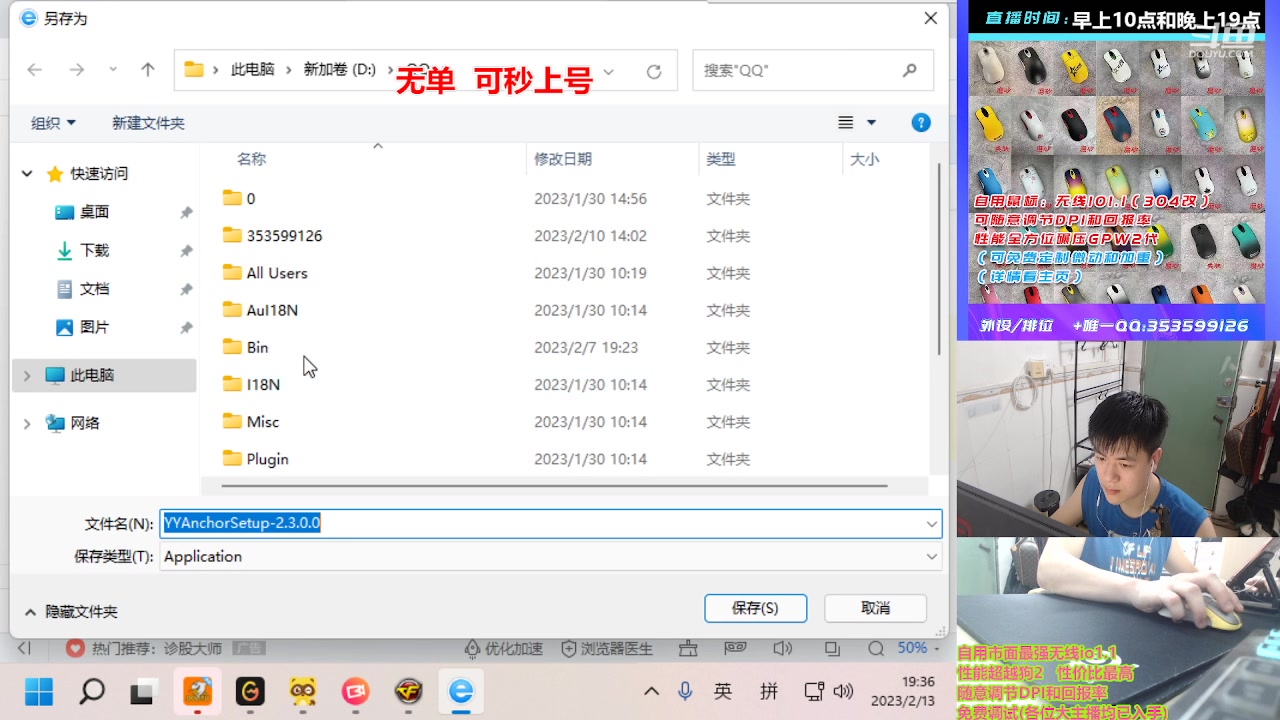1280x720 pixels.
Task: Open Task View on the taskbar
Action: tap(145, 691)
